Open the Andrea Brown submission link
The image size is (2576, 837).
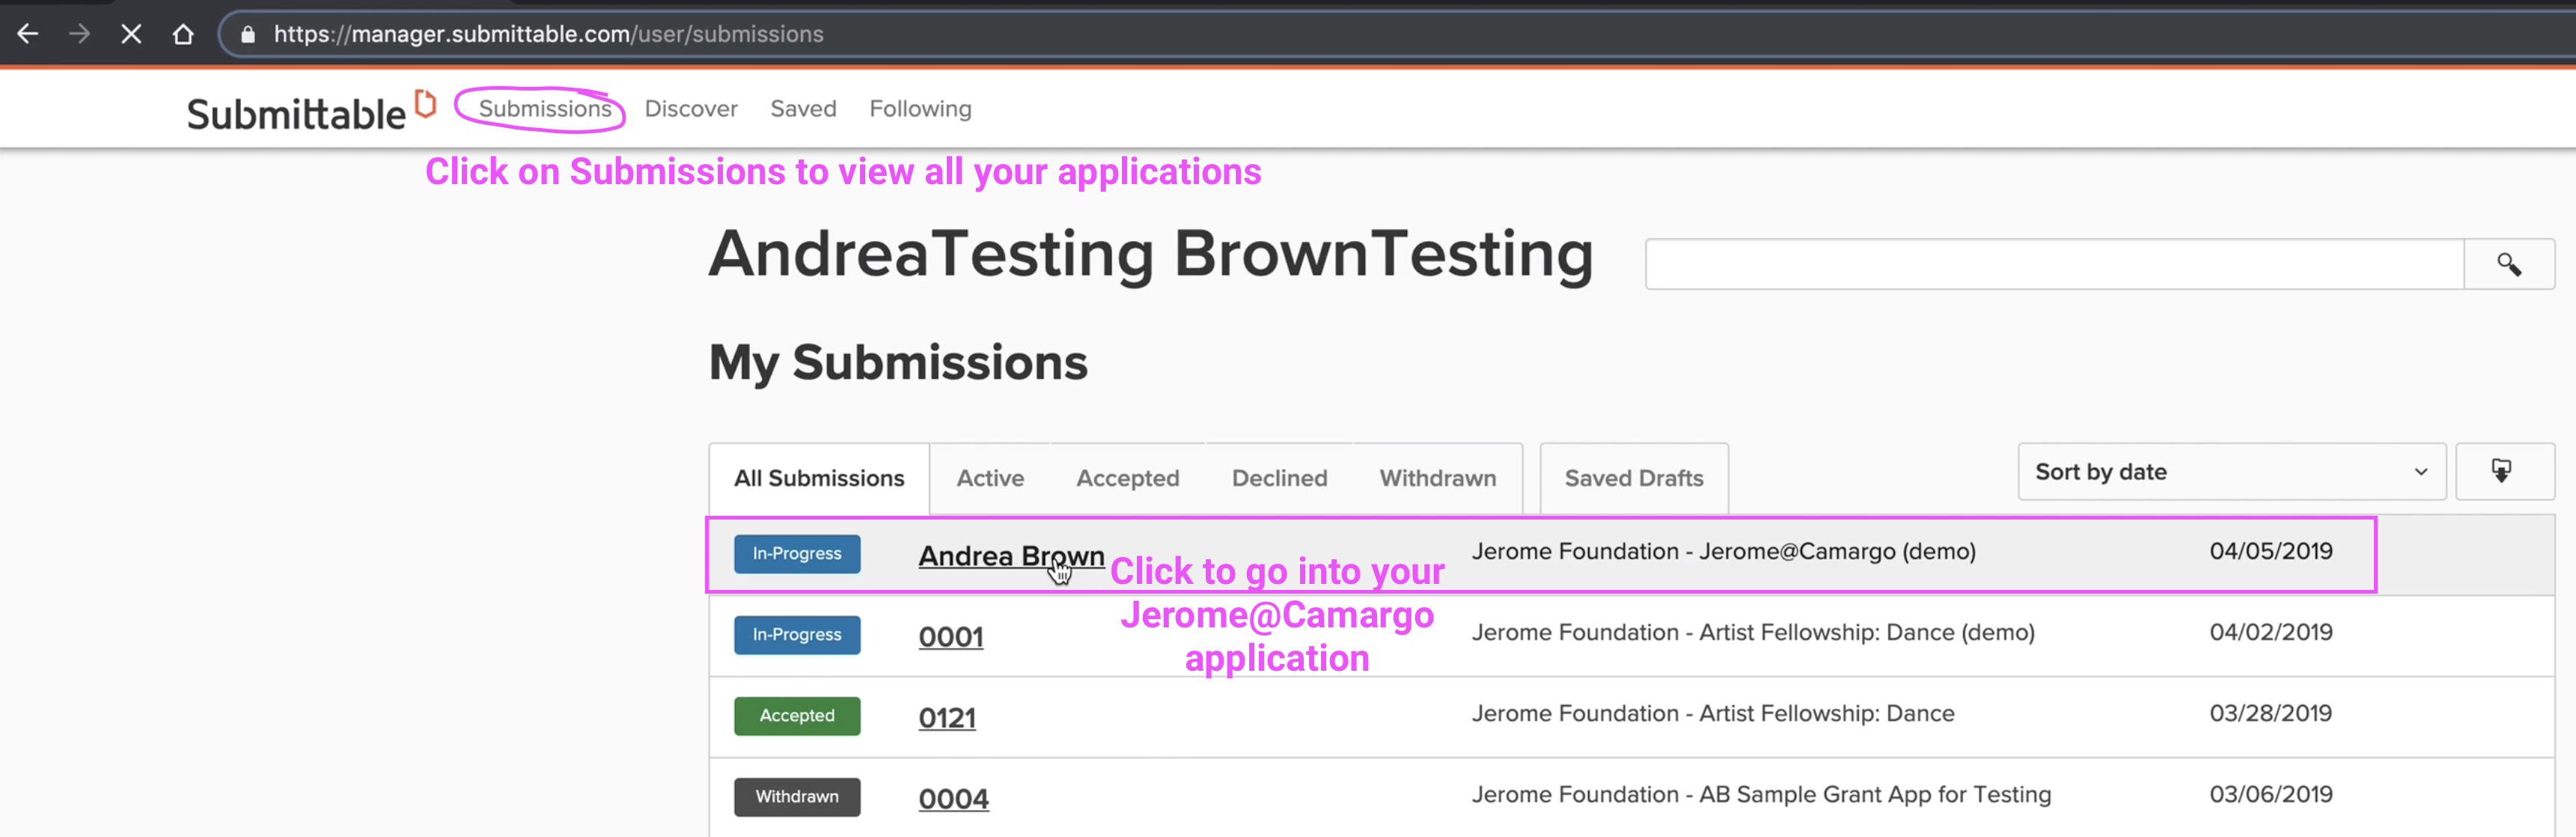pyautogui.click(x=1011, y=555)
